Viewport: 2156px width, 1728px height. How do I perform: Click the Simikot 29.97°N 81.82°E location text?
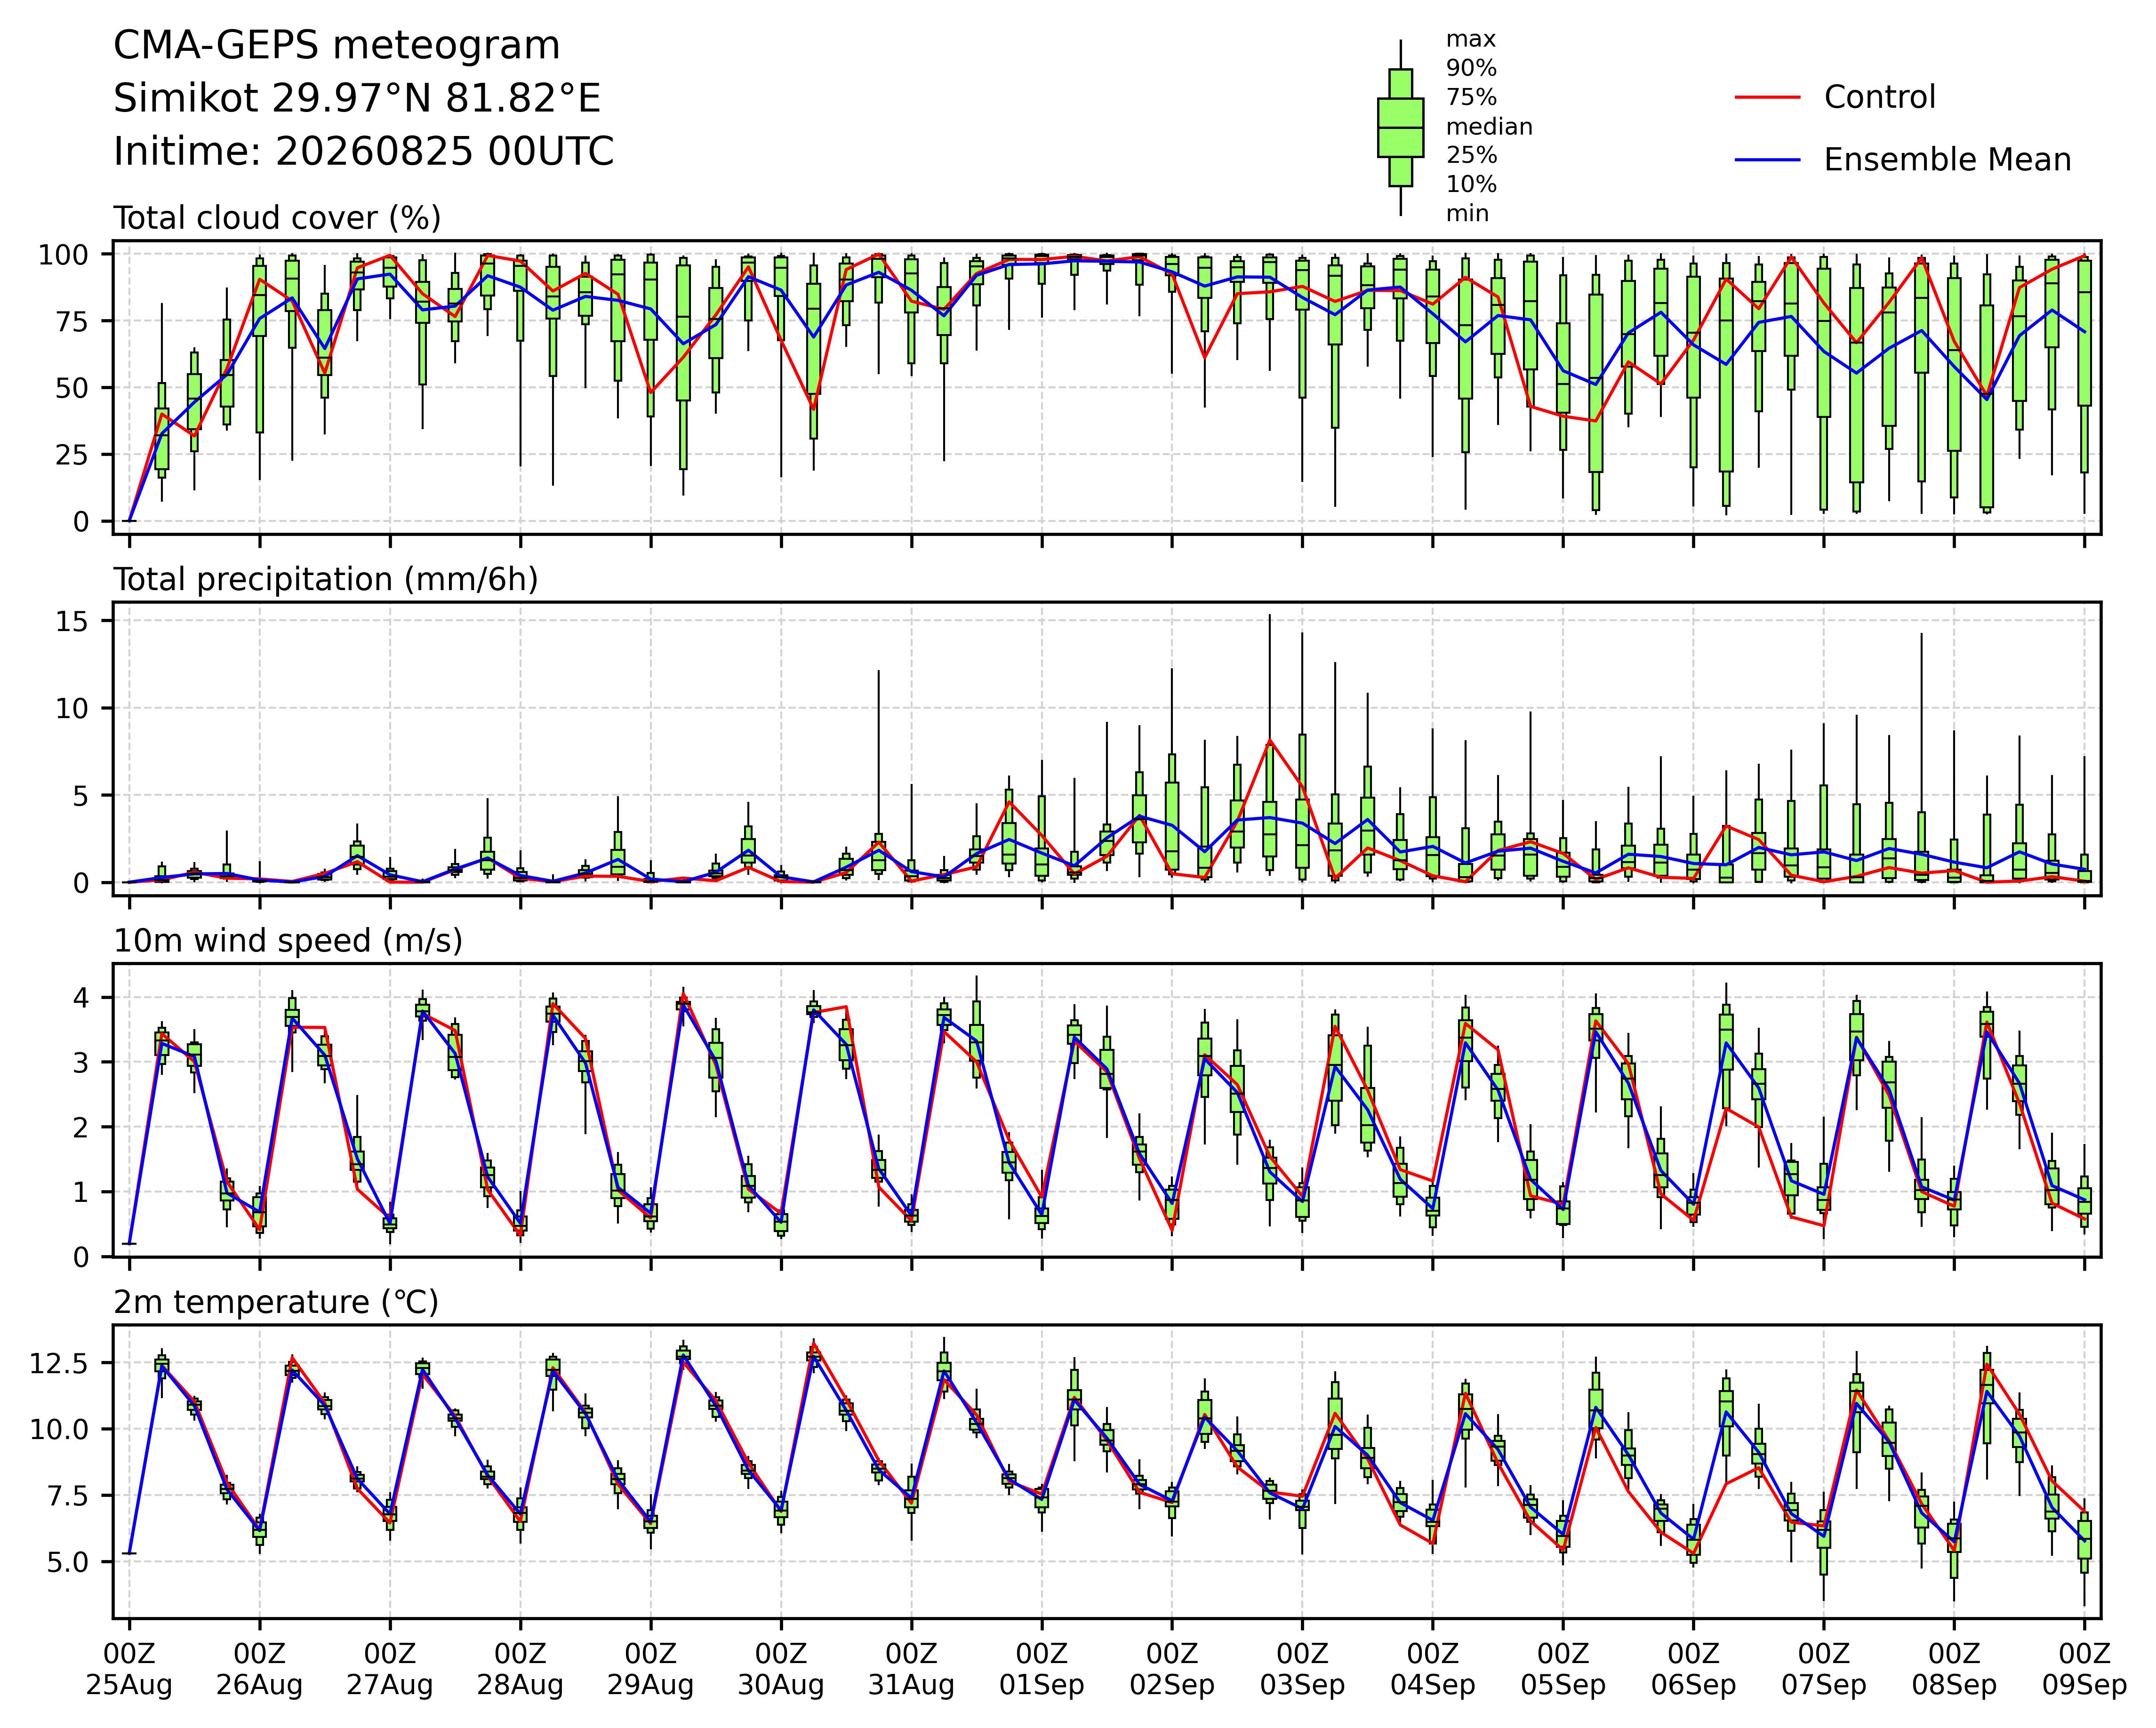click(357, 99)
